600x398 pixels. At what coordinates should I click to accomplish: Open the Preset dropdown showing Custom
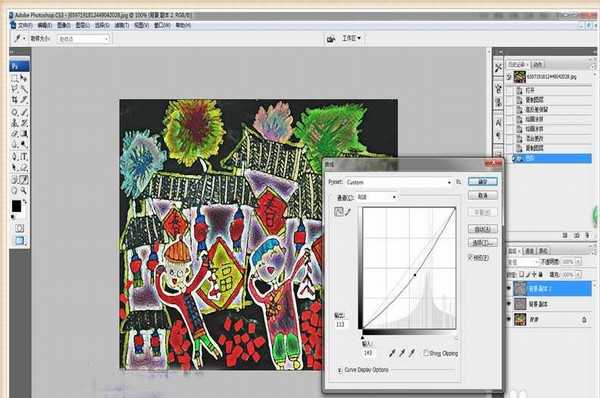click(399, 182)
